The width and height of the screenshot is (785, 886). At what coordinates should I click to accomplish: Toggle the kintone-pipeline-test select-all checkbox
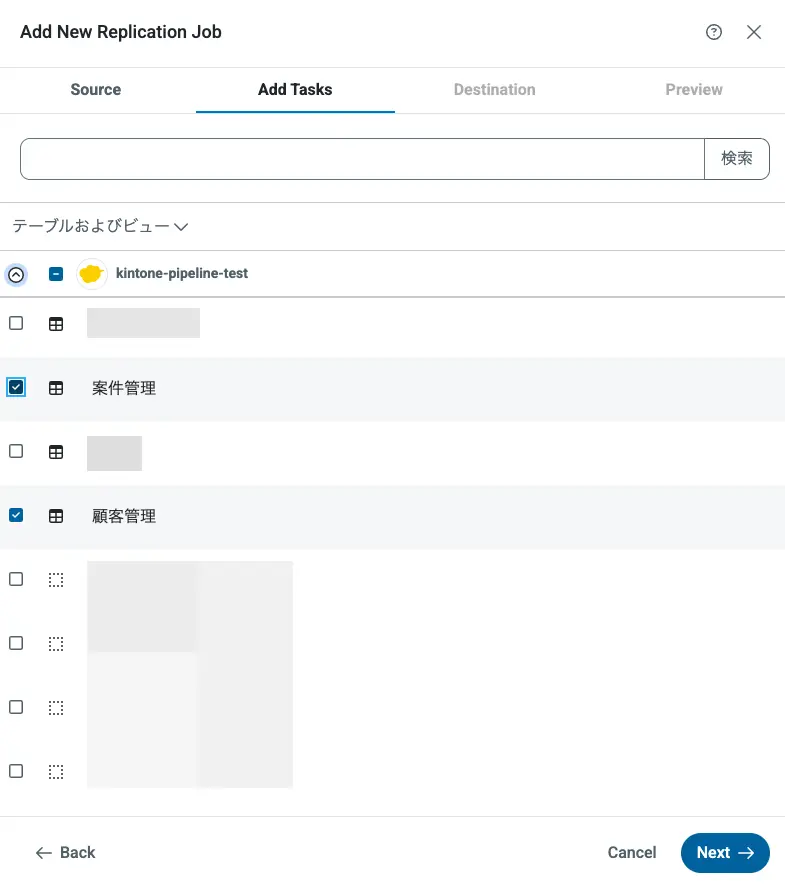[56, 274]
